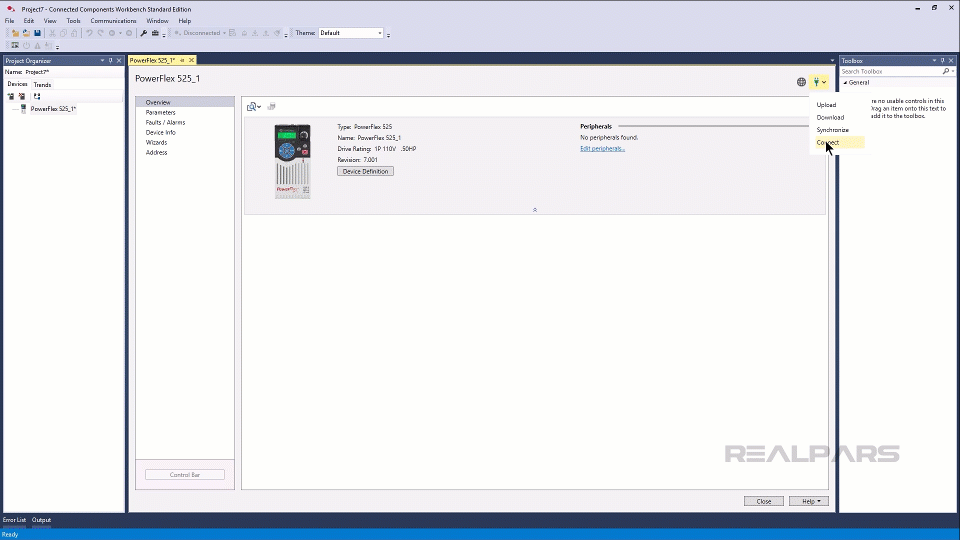Open the Project Organizer options dropdown arrow
960x540 pixels.
point(102,61)
